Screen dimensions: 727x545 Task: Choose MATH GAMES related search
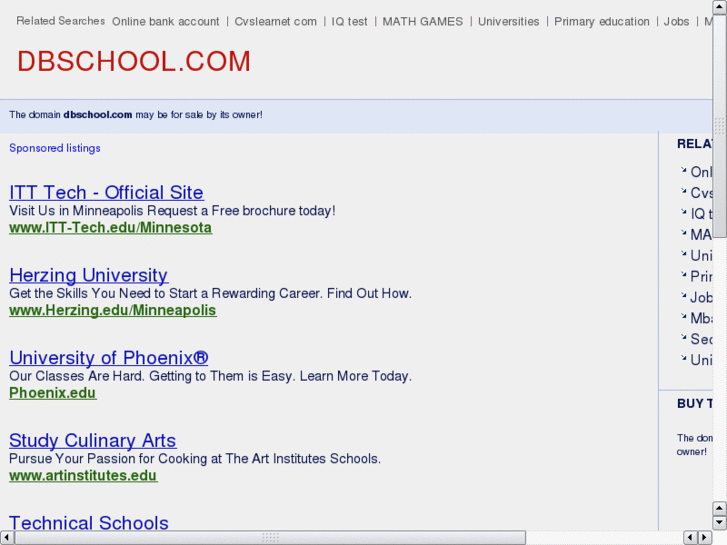pyautogui.click(x=422, y=21)
